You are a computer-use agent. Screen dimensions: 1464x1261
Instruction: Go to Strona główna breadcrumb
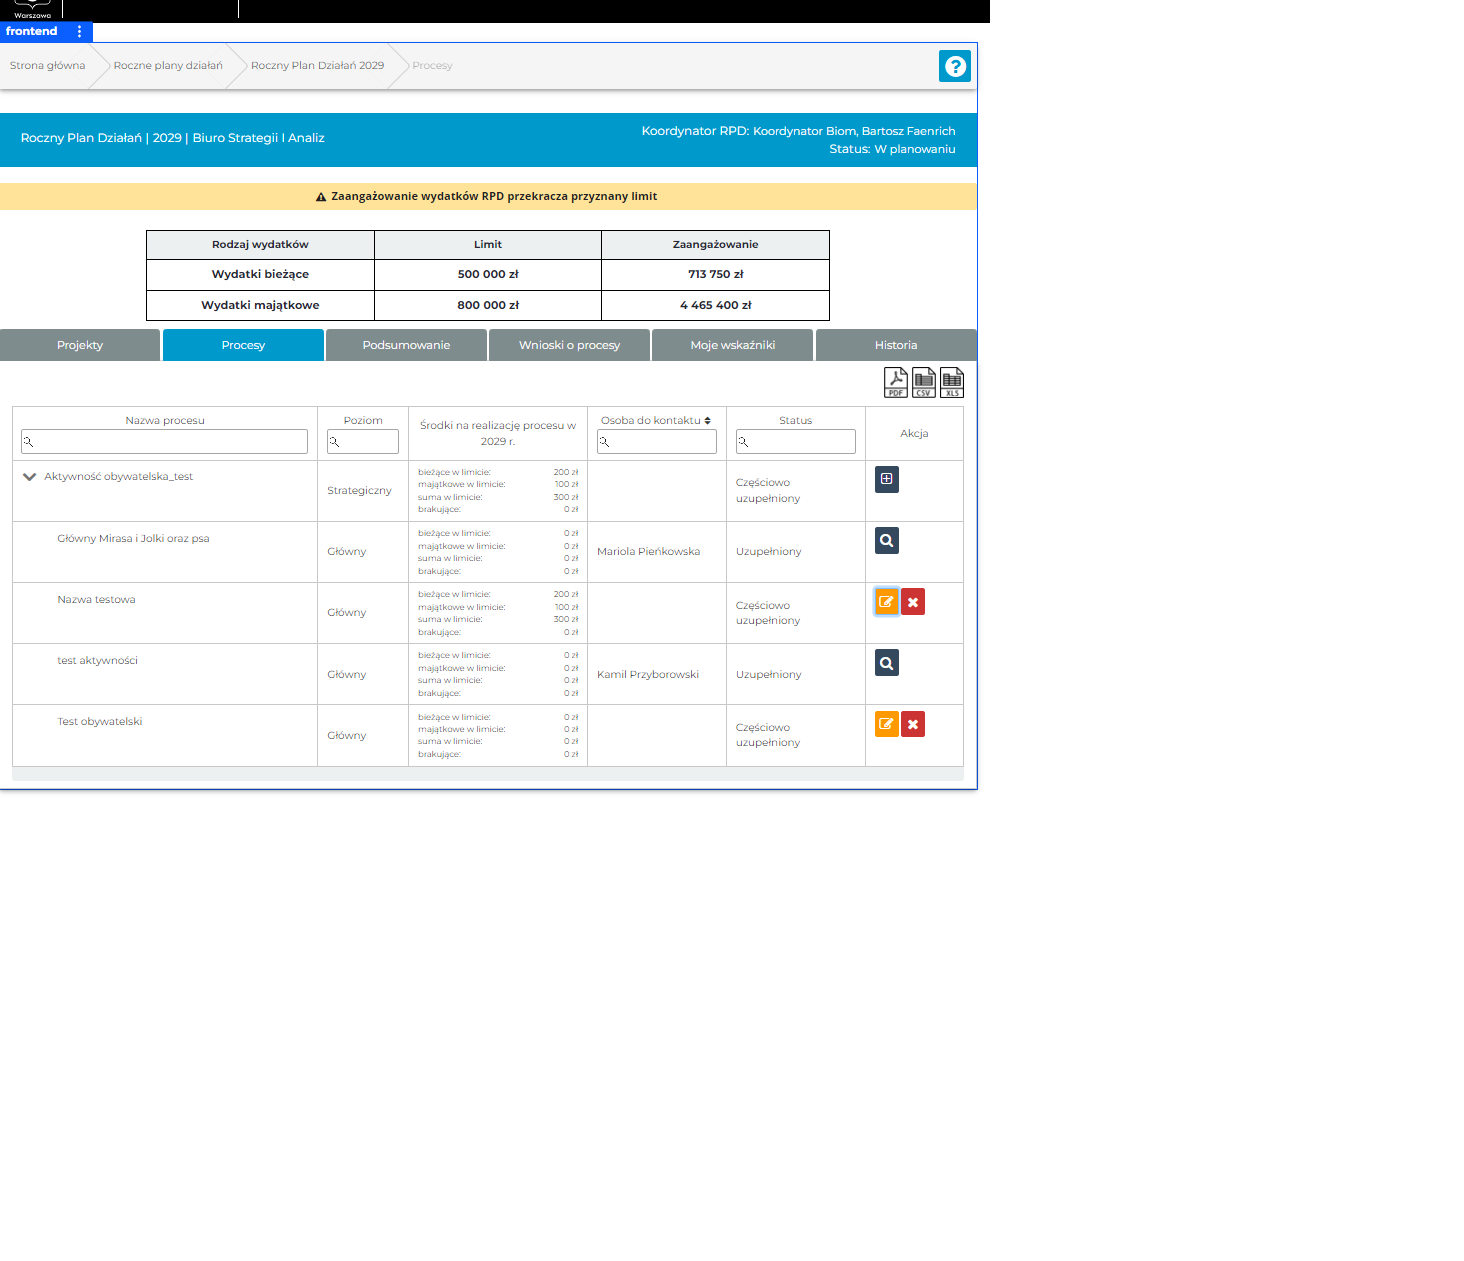tap(47, 66)
